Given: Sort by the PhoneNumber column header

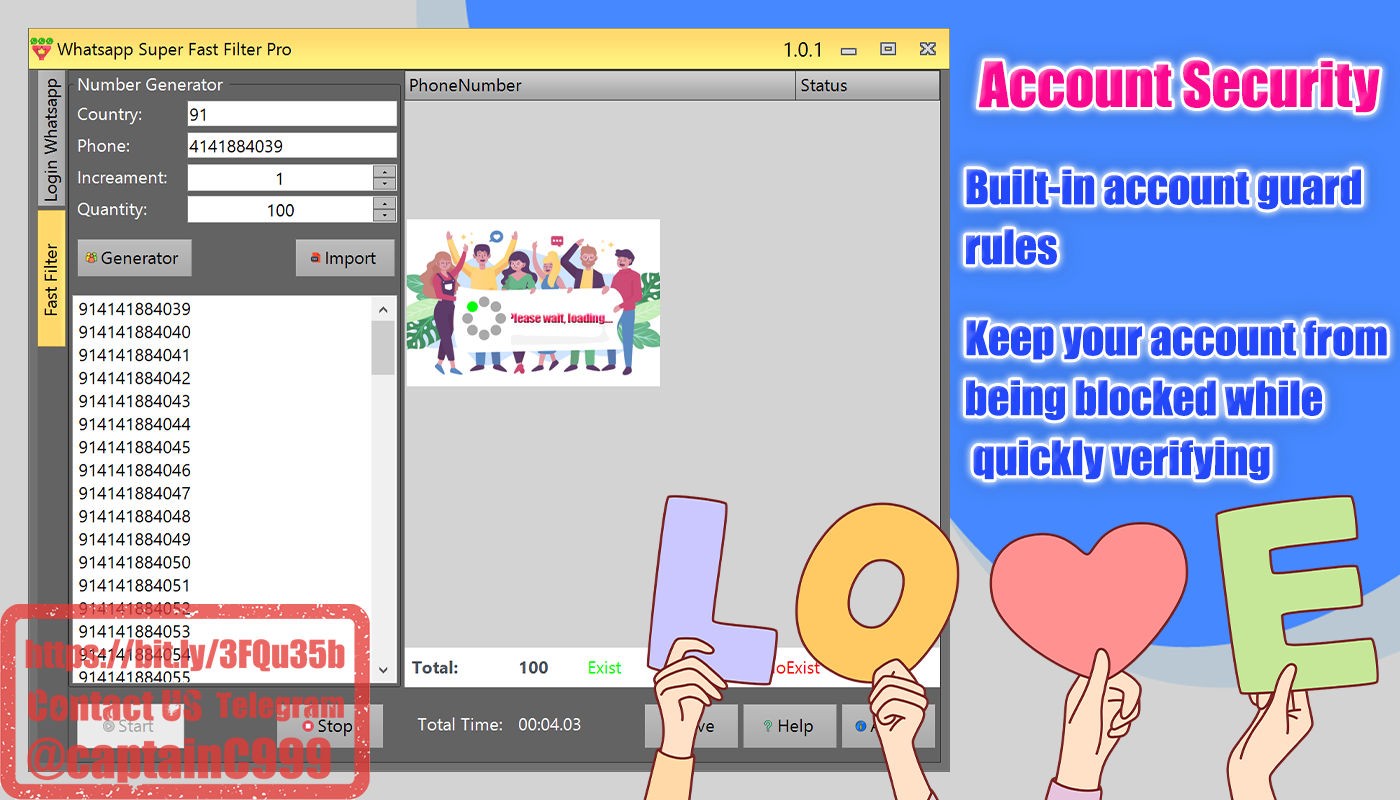Looking at the screenshot, I should 600,85.
